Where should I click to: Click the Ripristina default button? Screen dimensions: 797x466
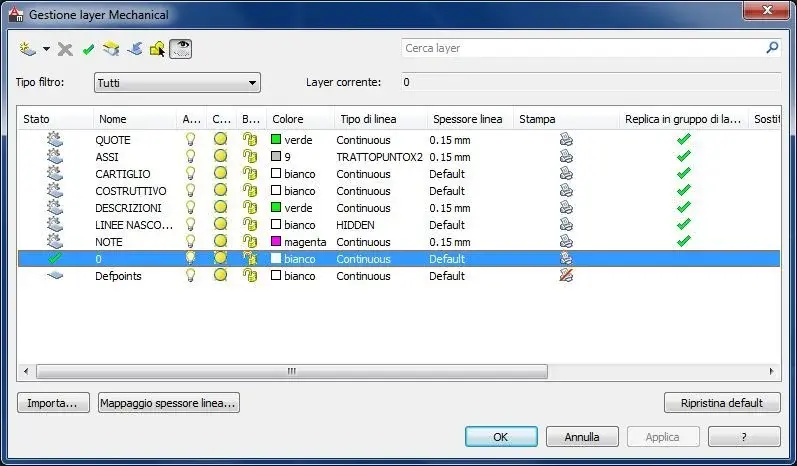click(x=722, y=403)
